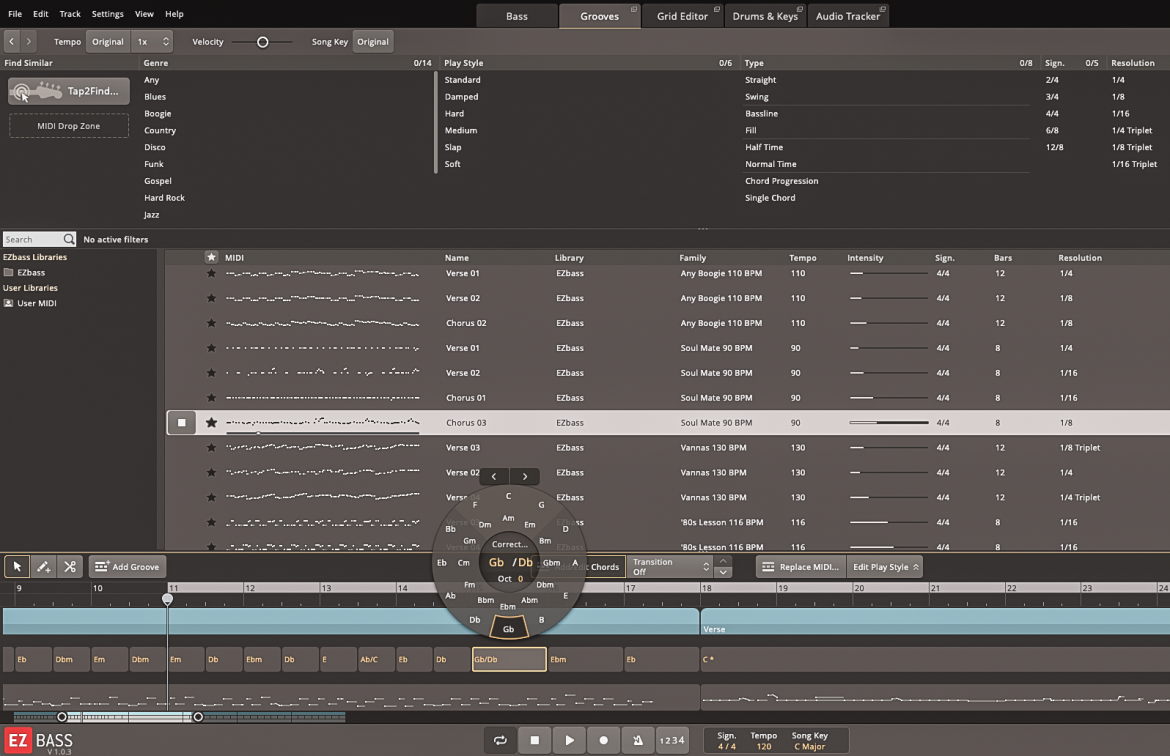Go forward with the right navigation arrow

(x=28, y=42)
